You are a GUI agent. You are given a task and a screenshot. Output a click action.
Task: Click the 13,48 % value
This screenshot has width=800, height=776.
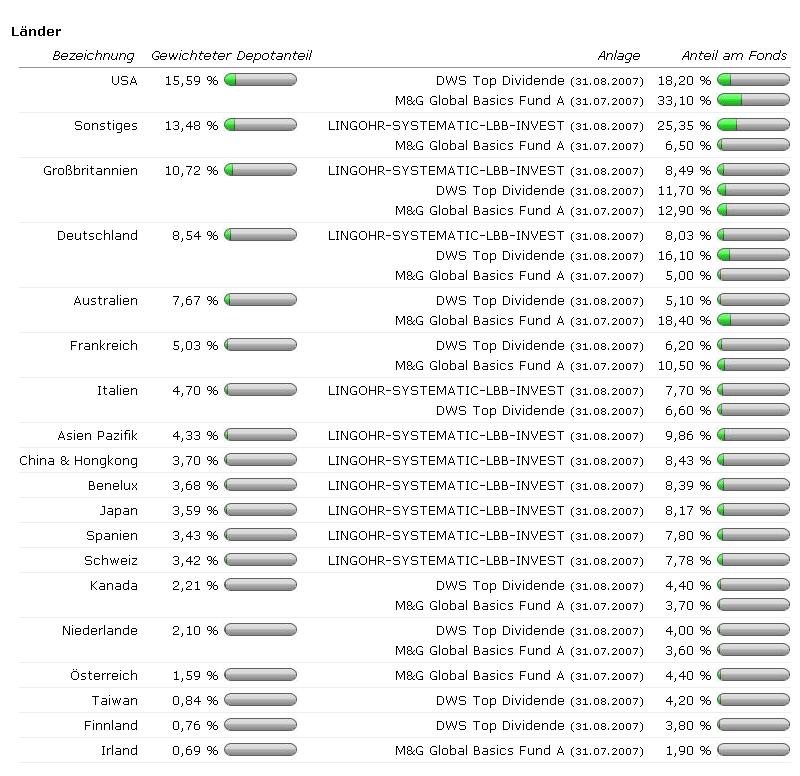(x=191, y=126)
